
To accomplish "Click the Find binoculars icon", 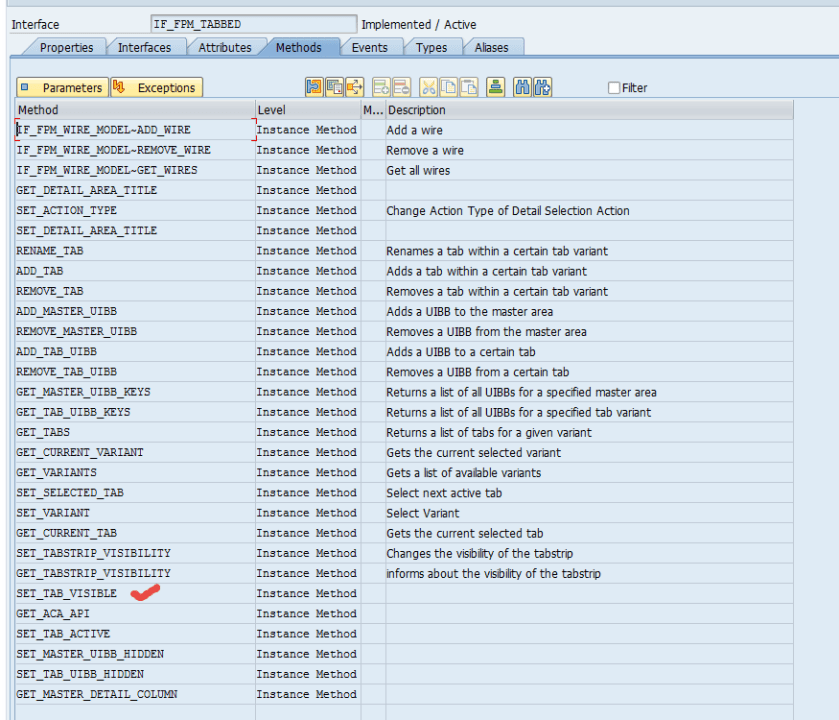I will click(x=522, y=87).
